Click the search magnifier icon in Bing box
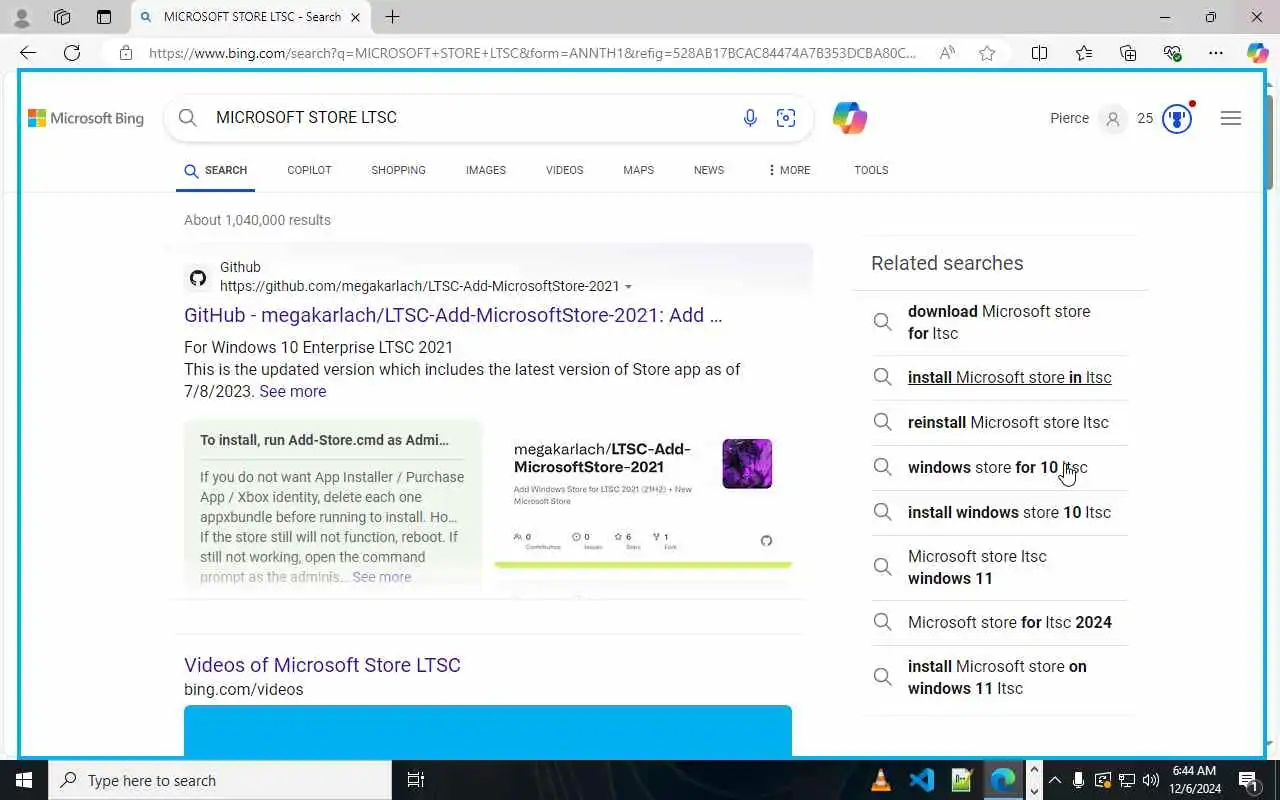The height and width of the screenshot is (800, 1280). point(188,118)
